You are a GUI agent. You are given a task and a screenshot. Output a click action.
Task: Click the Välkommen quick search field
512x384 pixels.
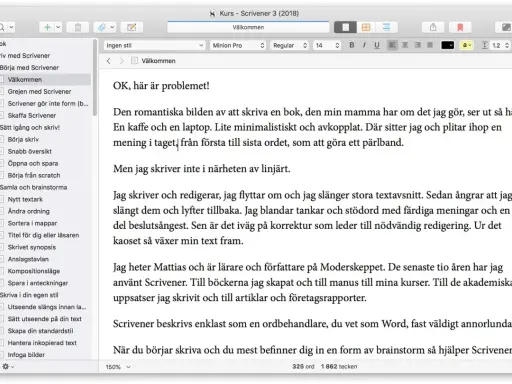tap(248, 27)
